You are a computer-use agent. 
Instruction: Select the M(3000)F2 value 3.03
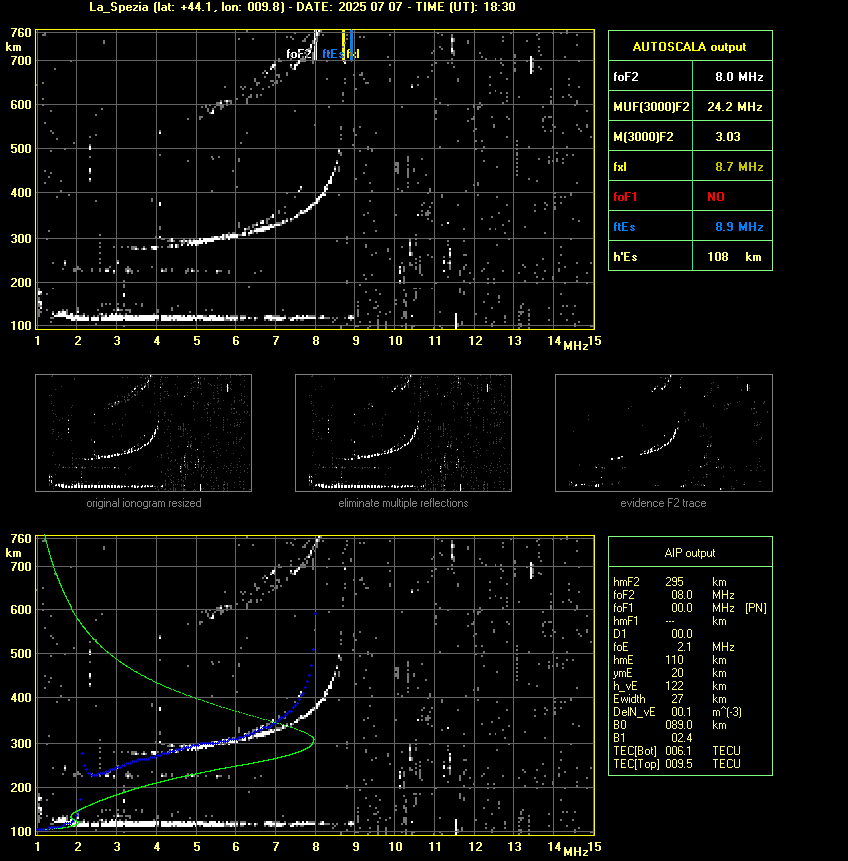[x=728, y=137]
